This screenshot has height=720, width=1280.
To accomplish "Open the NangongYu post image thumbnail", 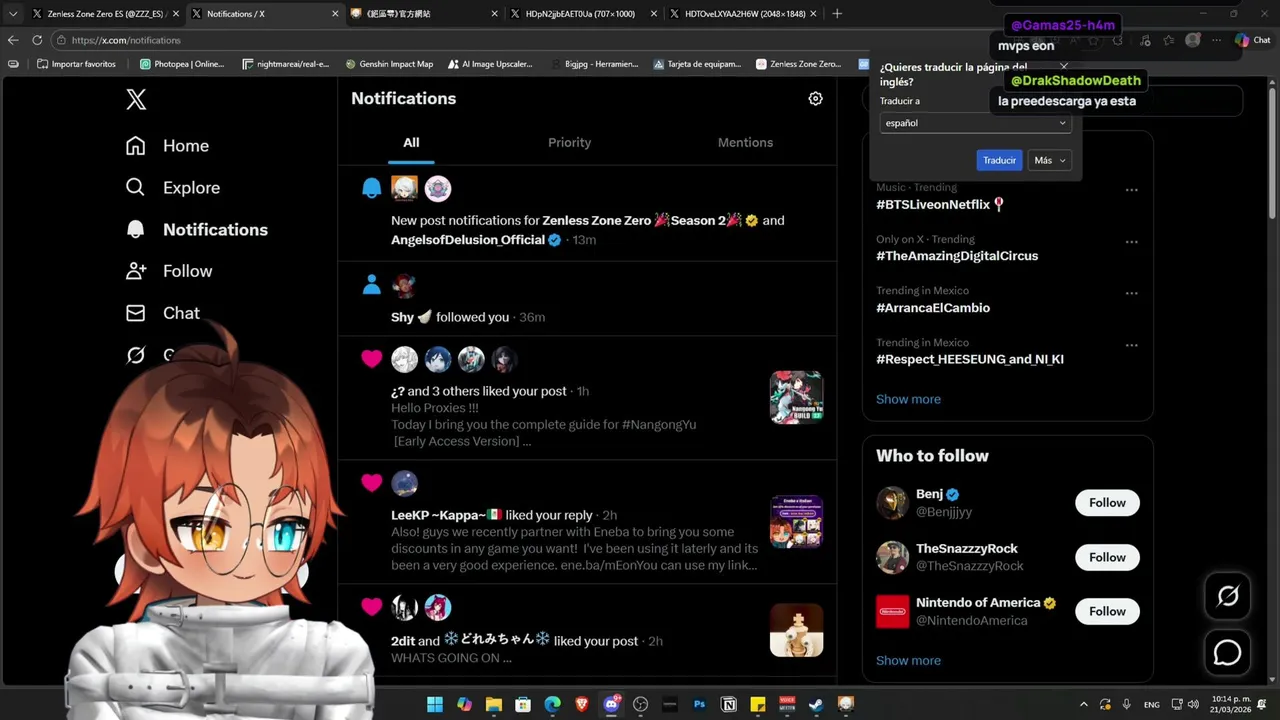I will tap(796, 397).
